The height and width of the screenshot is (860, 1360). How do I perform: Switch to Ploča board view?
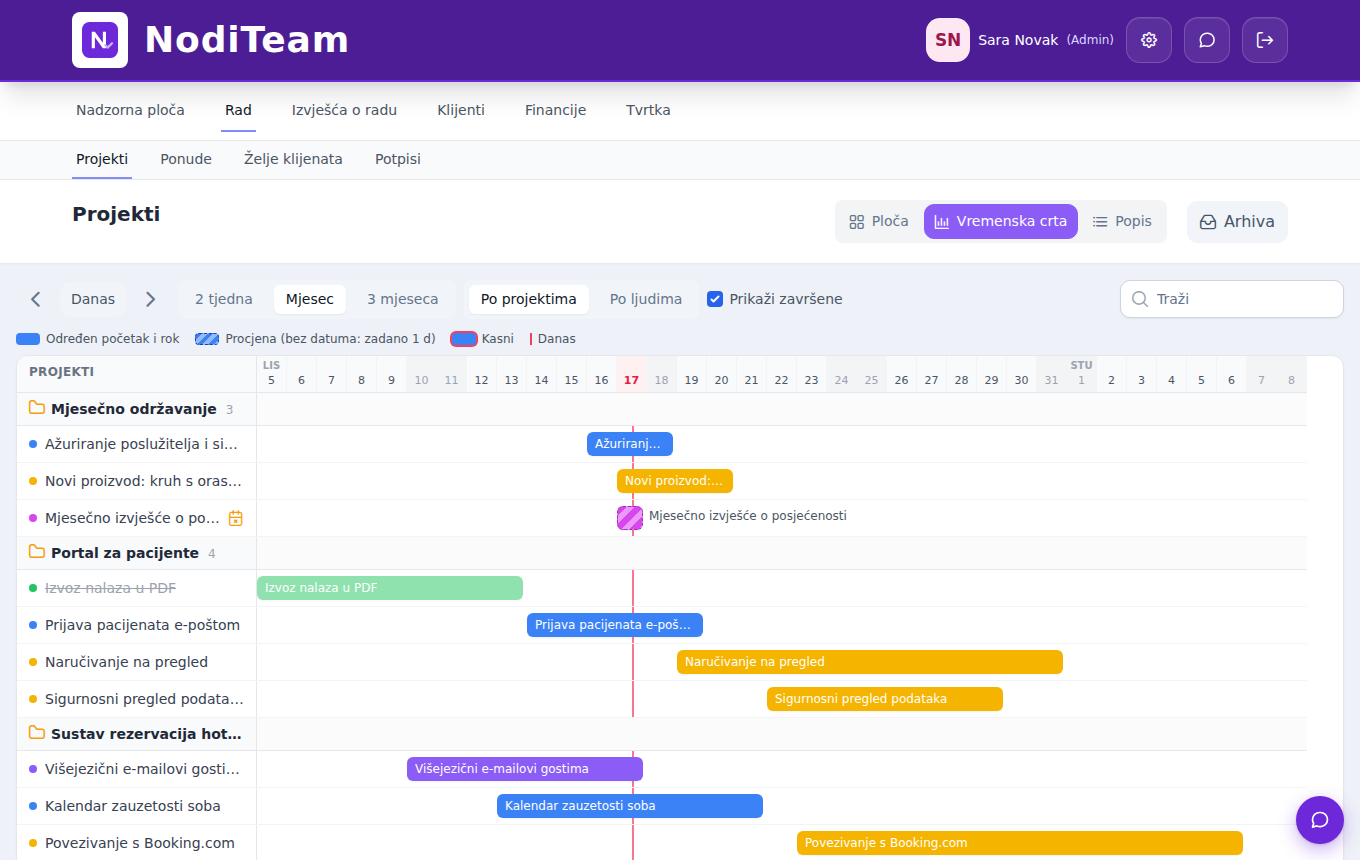(x=879, y=222)
